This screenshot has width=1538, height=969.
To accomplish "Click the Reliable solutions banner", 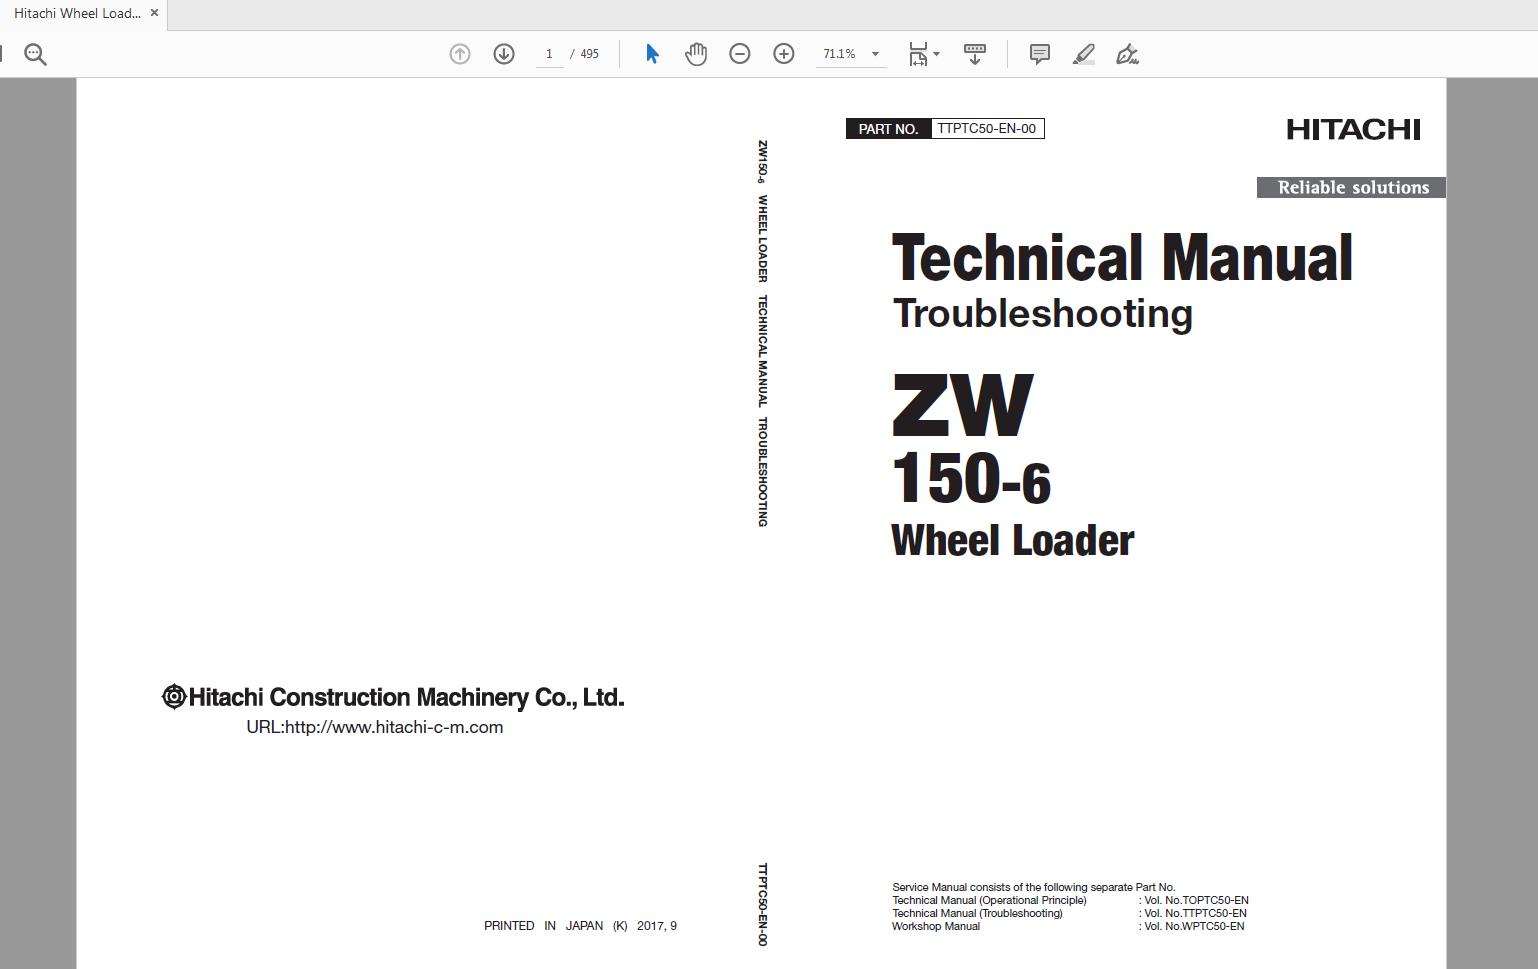I will pyautogui.click(x=1350, y=187).
